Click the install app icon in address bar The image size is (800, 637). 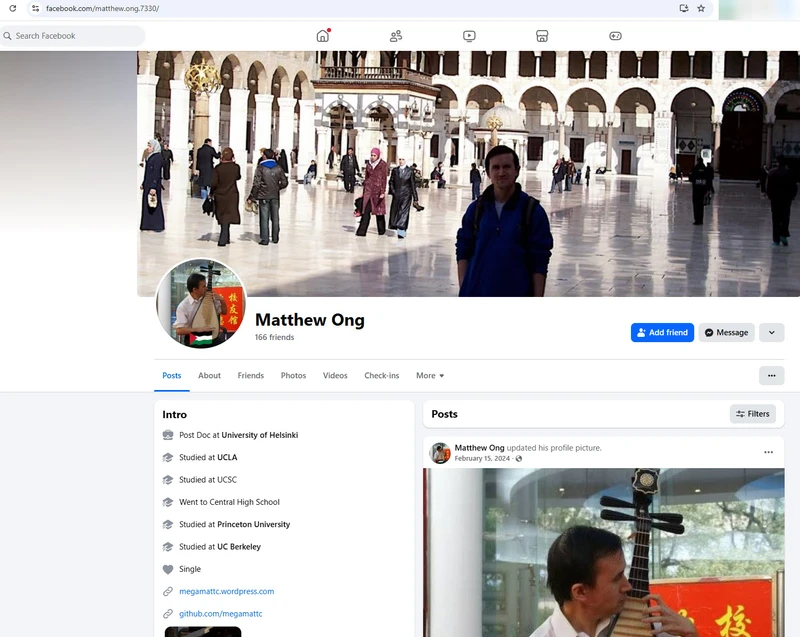(x=684, y=8)
